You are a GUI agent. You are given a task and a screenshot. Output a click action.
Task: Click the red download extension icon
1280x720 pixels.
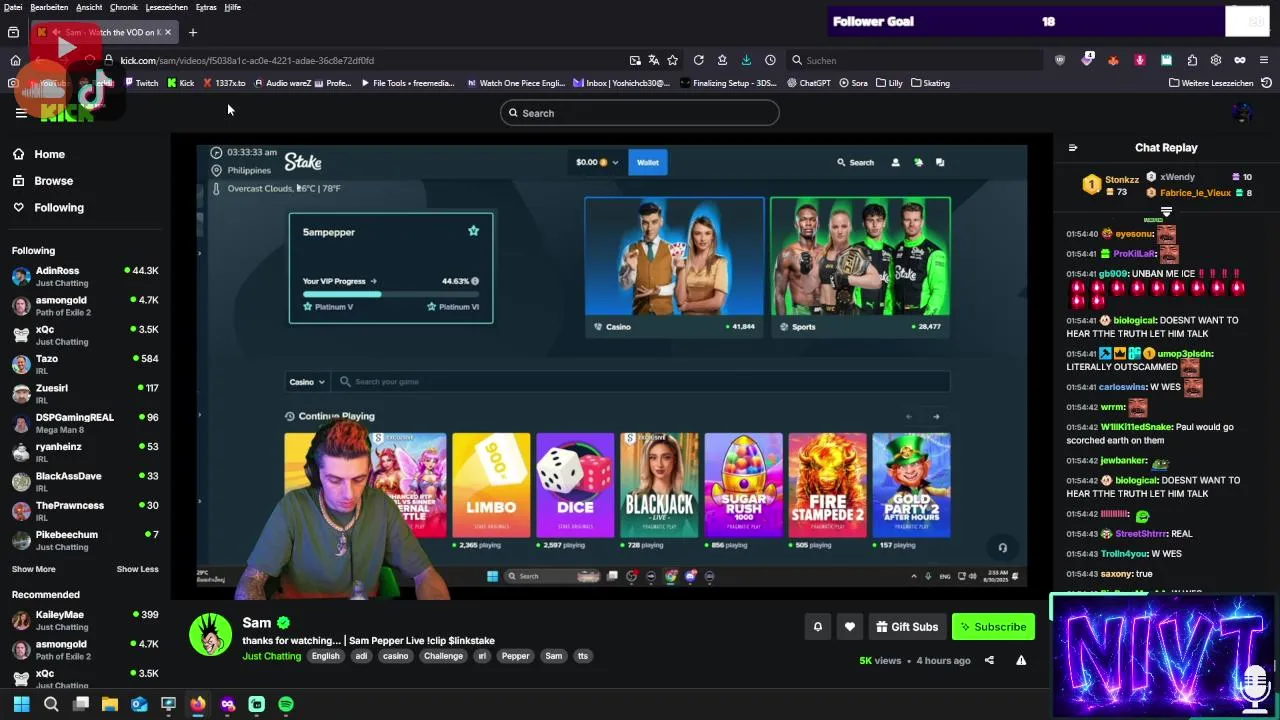[1139, 60]
